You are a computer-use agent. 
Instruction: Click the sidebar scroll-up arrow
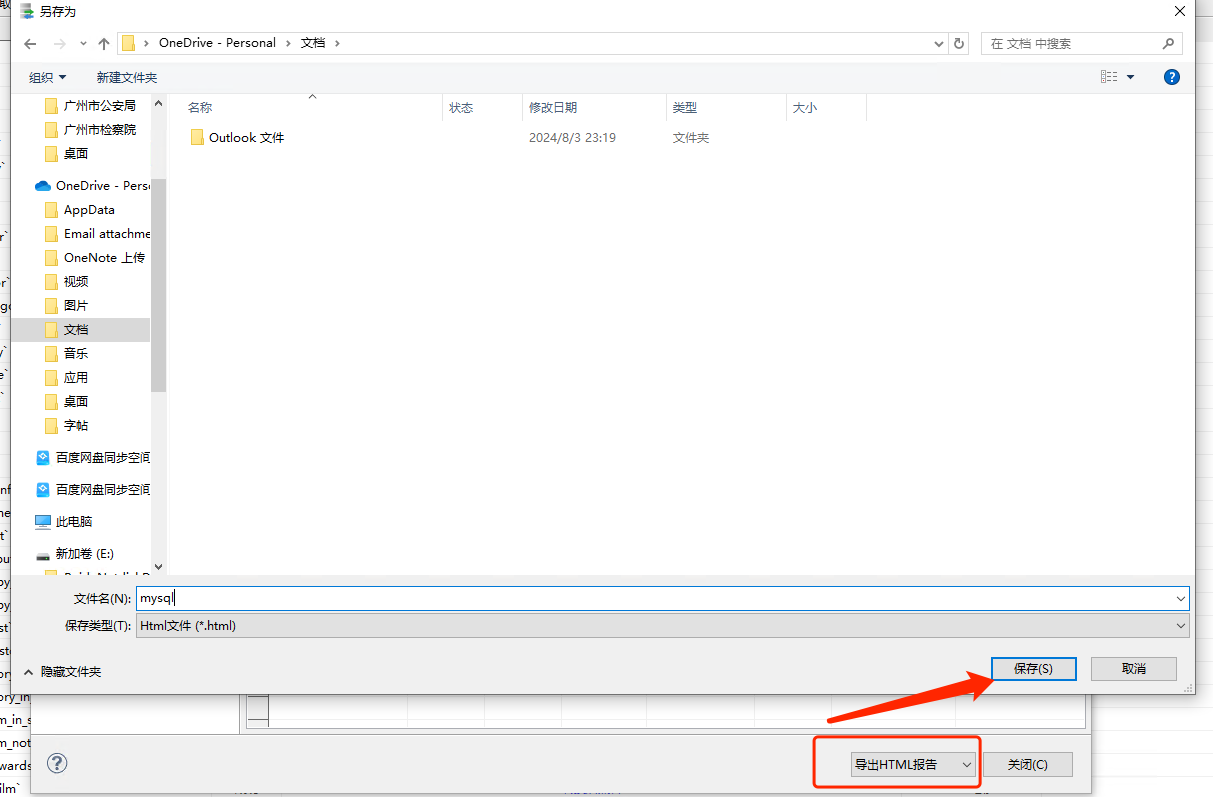coord(159,103)
